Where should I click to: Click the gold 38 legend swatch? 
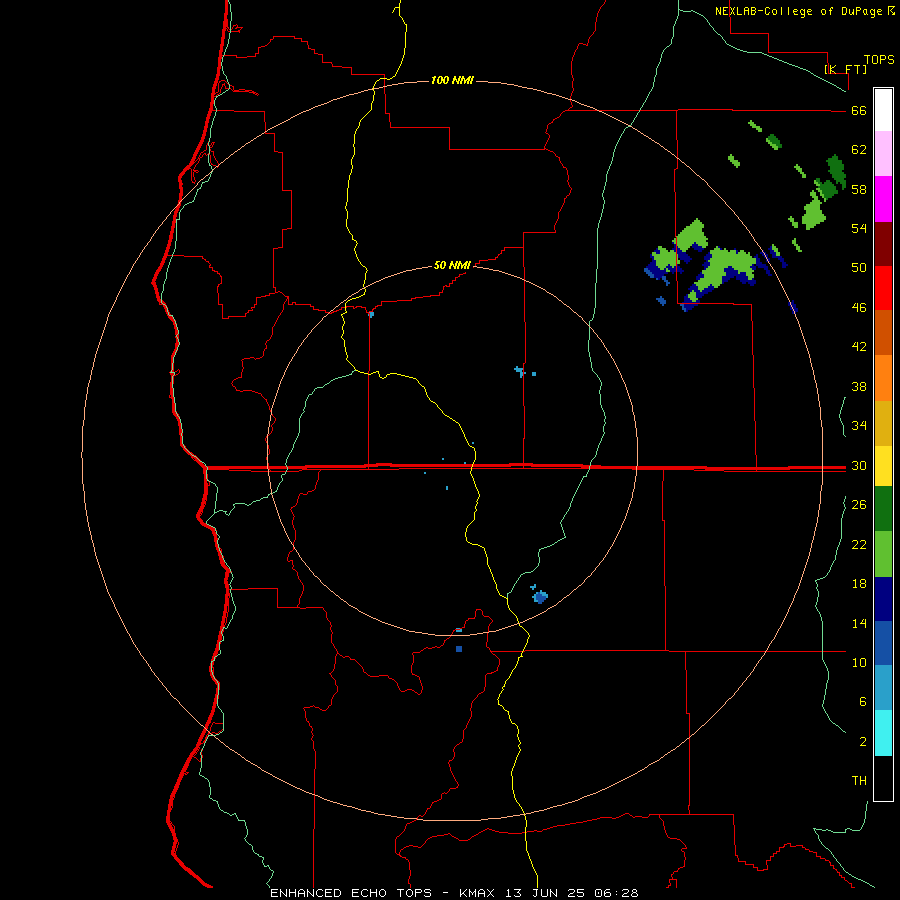(883, 423)
